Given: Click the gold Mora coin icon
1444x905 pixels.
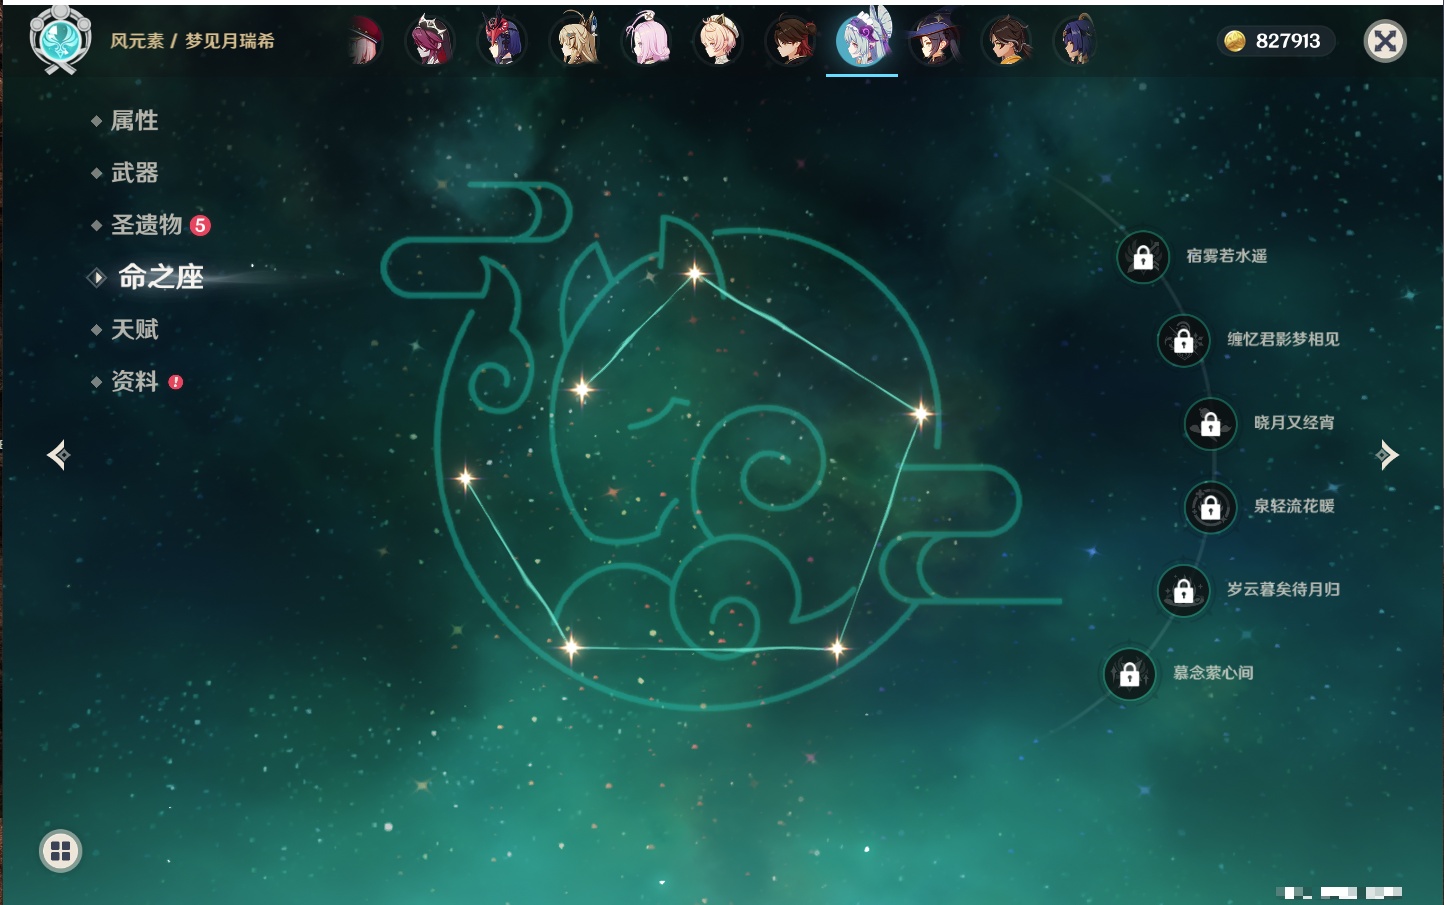Looking at the screenshot, I should point(1235,41).
